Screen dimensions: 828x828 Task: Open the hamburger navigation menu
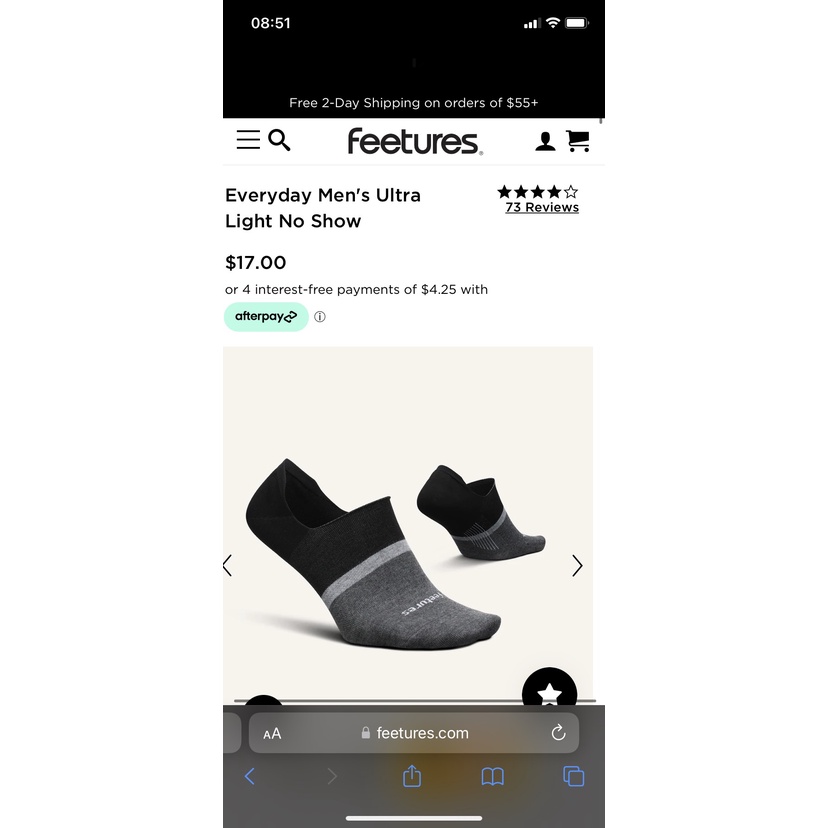(x=248, y=140)
